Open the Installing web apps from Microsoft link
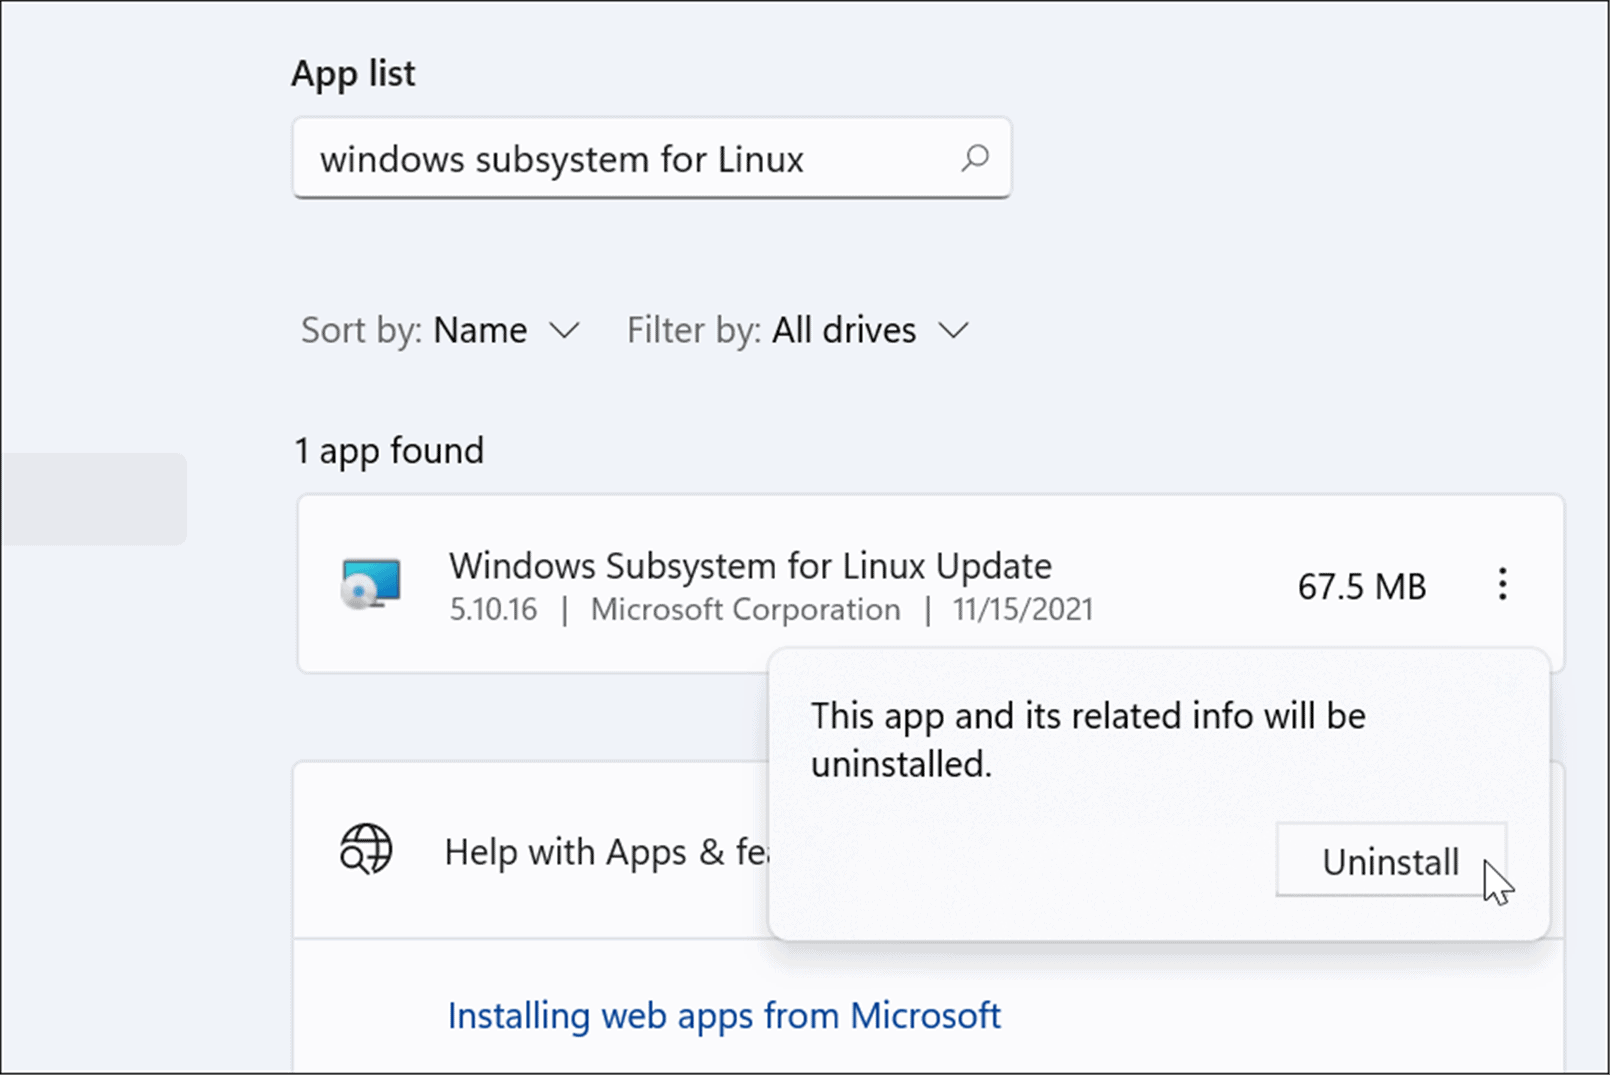Screen dimensions: 1610x1075 click(724, 1016)
